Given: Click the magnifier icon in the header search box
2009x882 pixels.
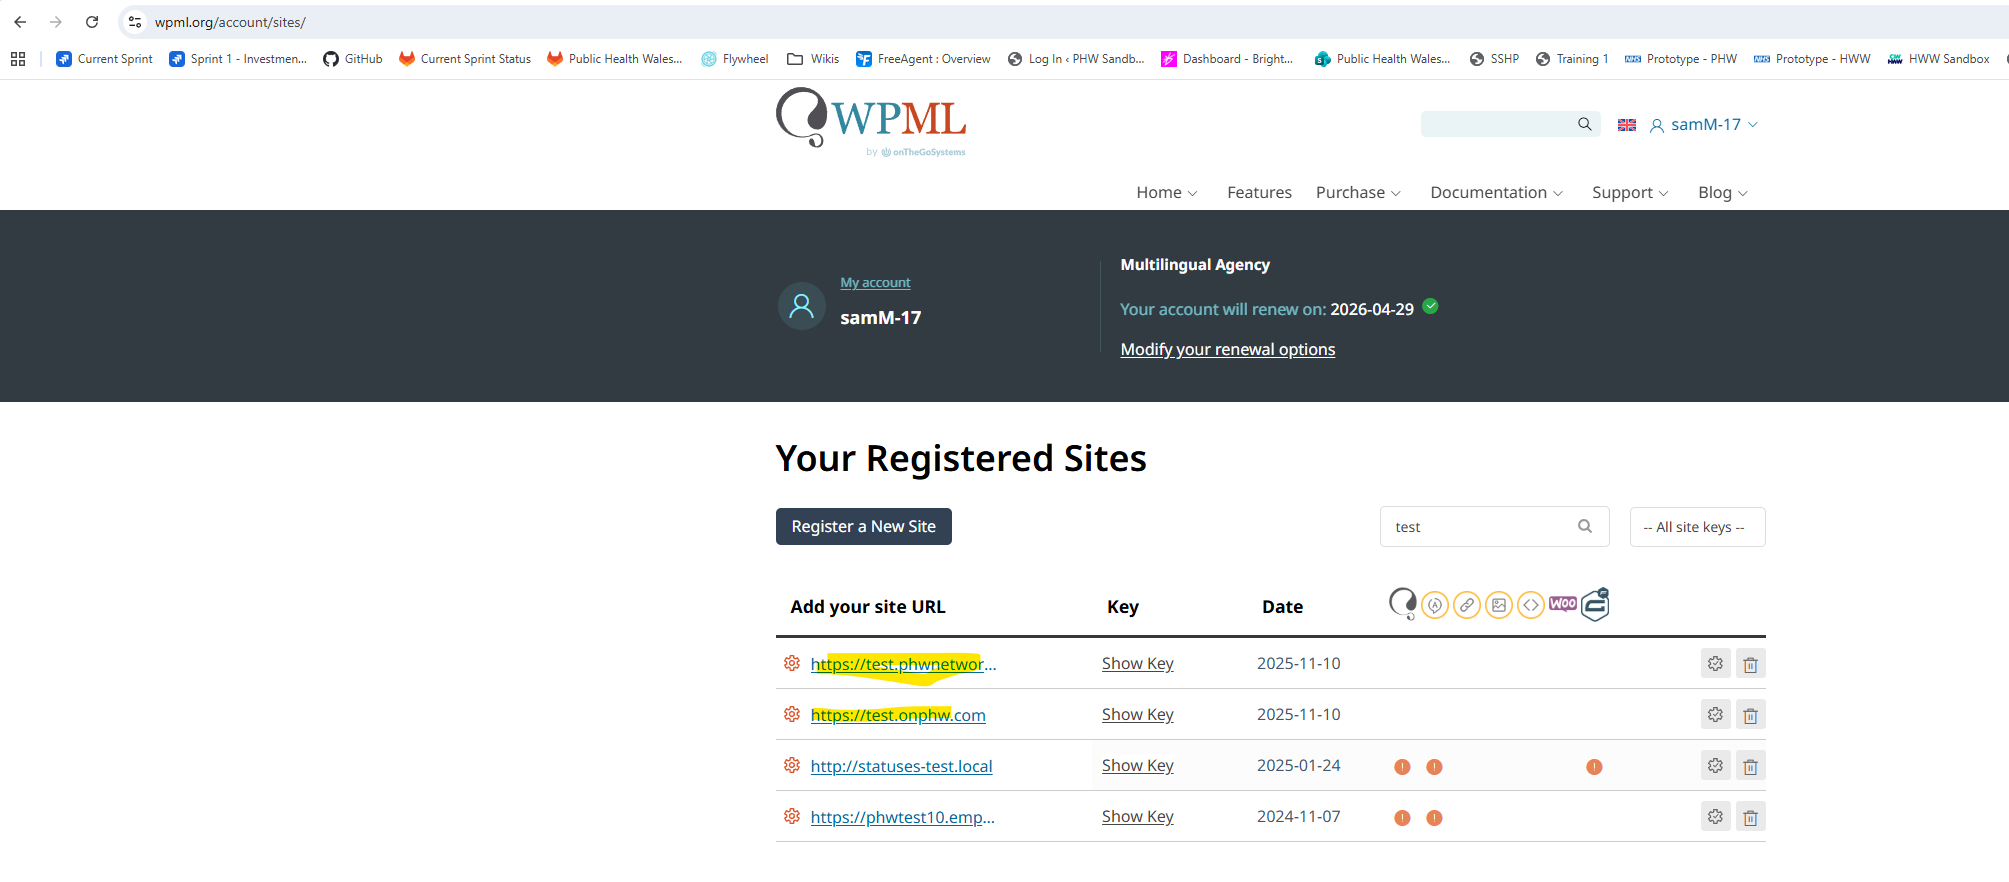Looking at the screenshot, I should tap(1585, 124).
